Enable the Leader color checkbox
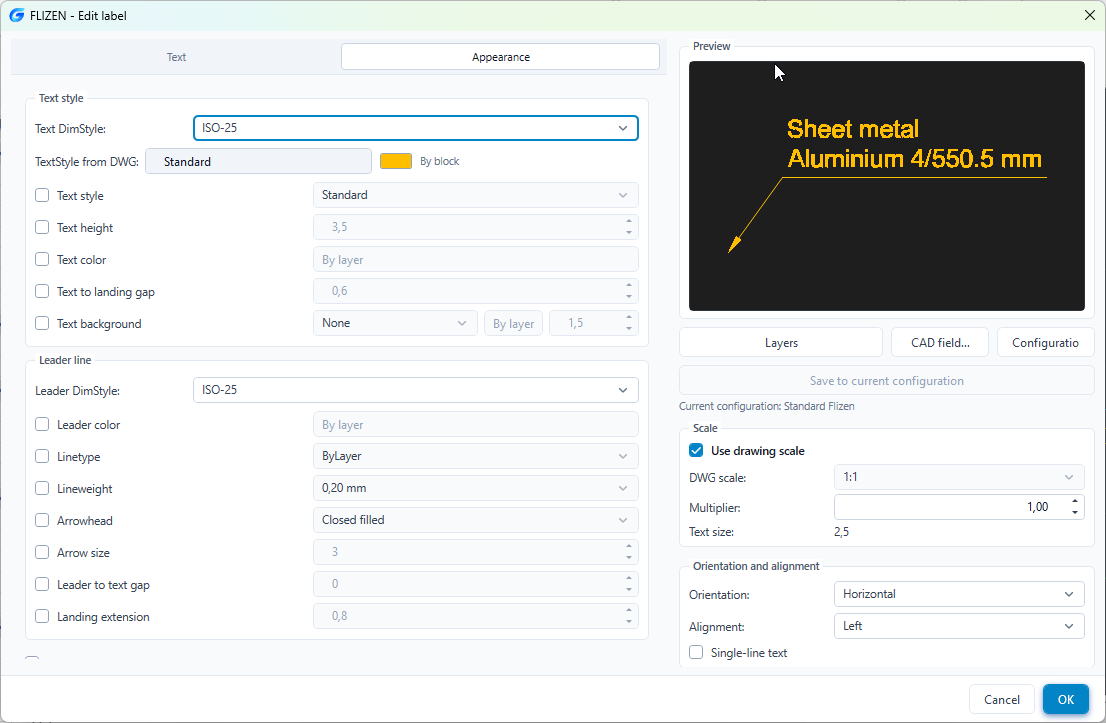The width and height of the screenshot is (1106, 723). (x=42, y=425)
